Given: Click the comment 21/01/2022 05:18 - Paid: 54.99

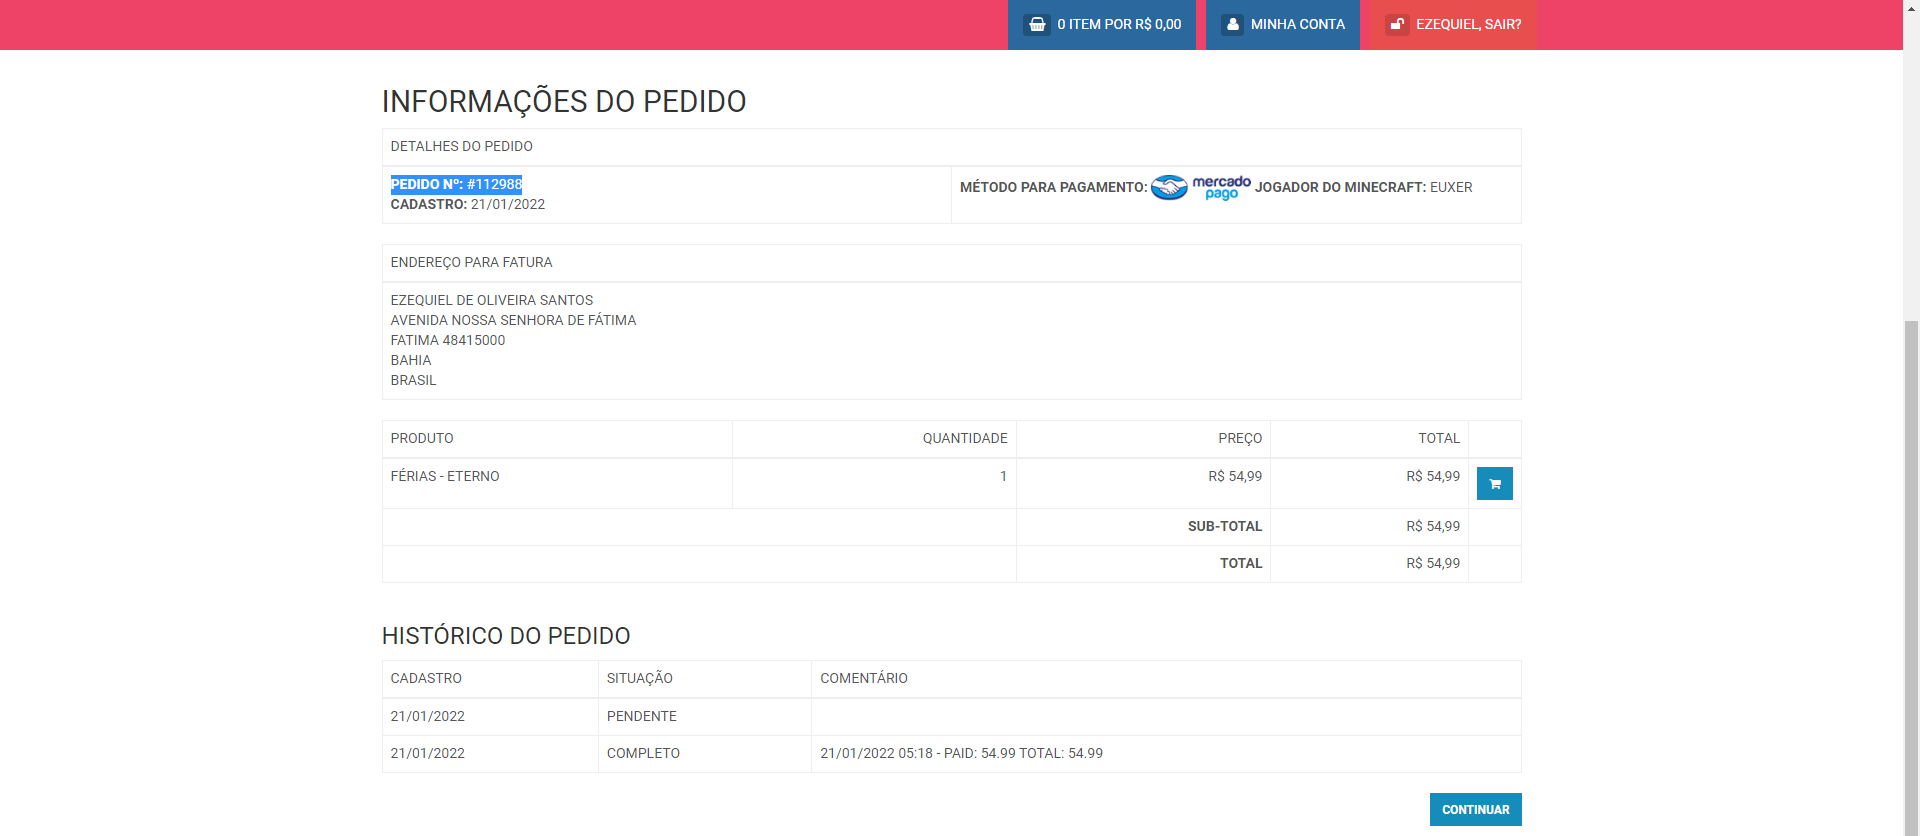Looking at the screenshot, I should [961, 753].
